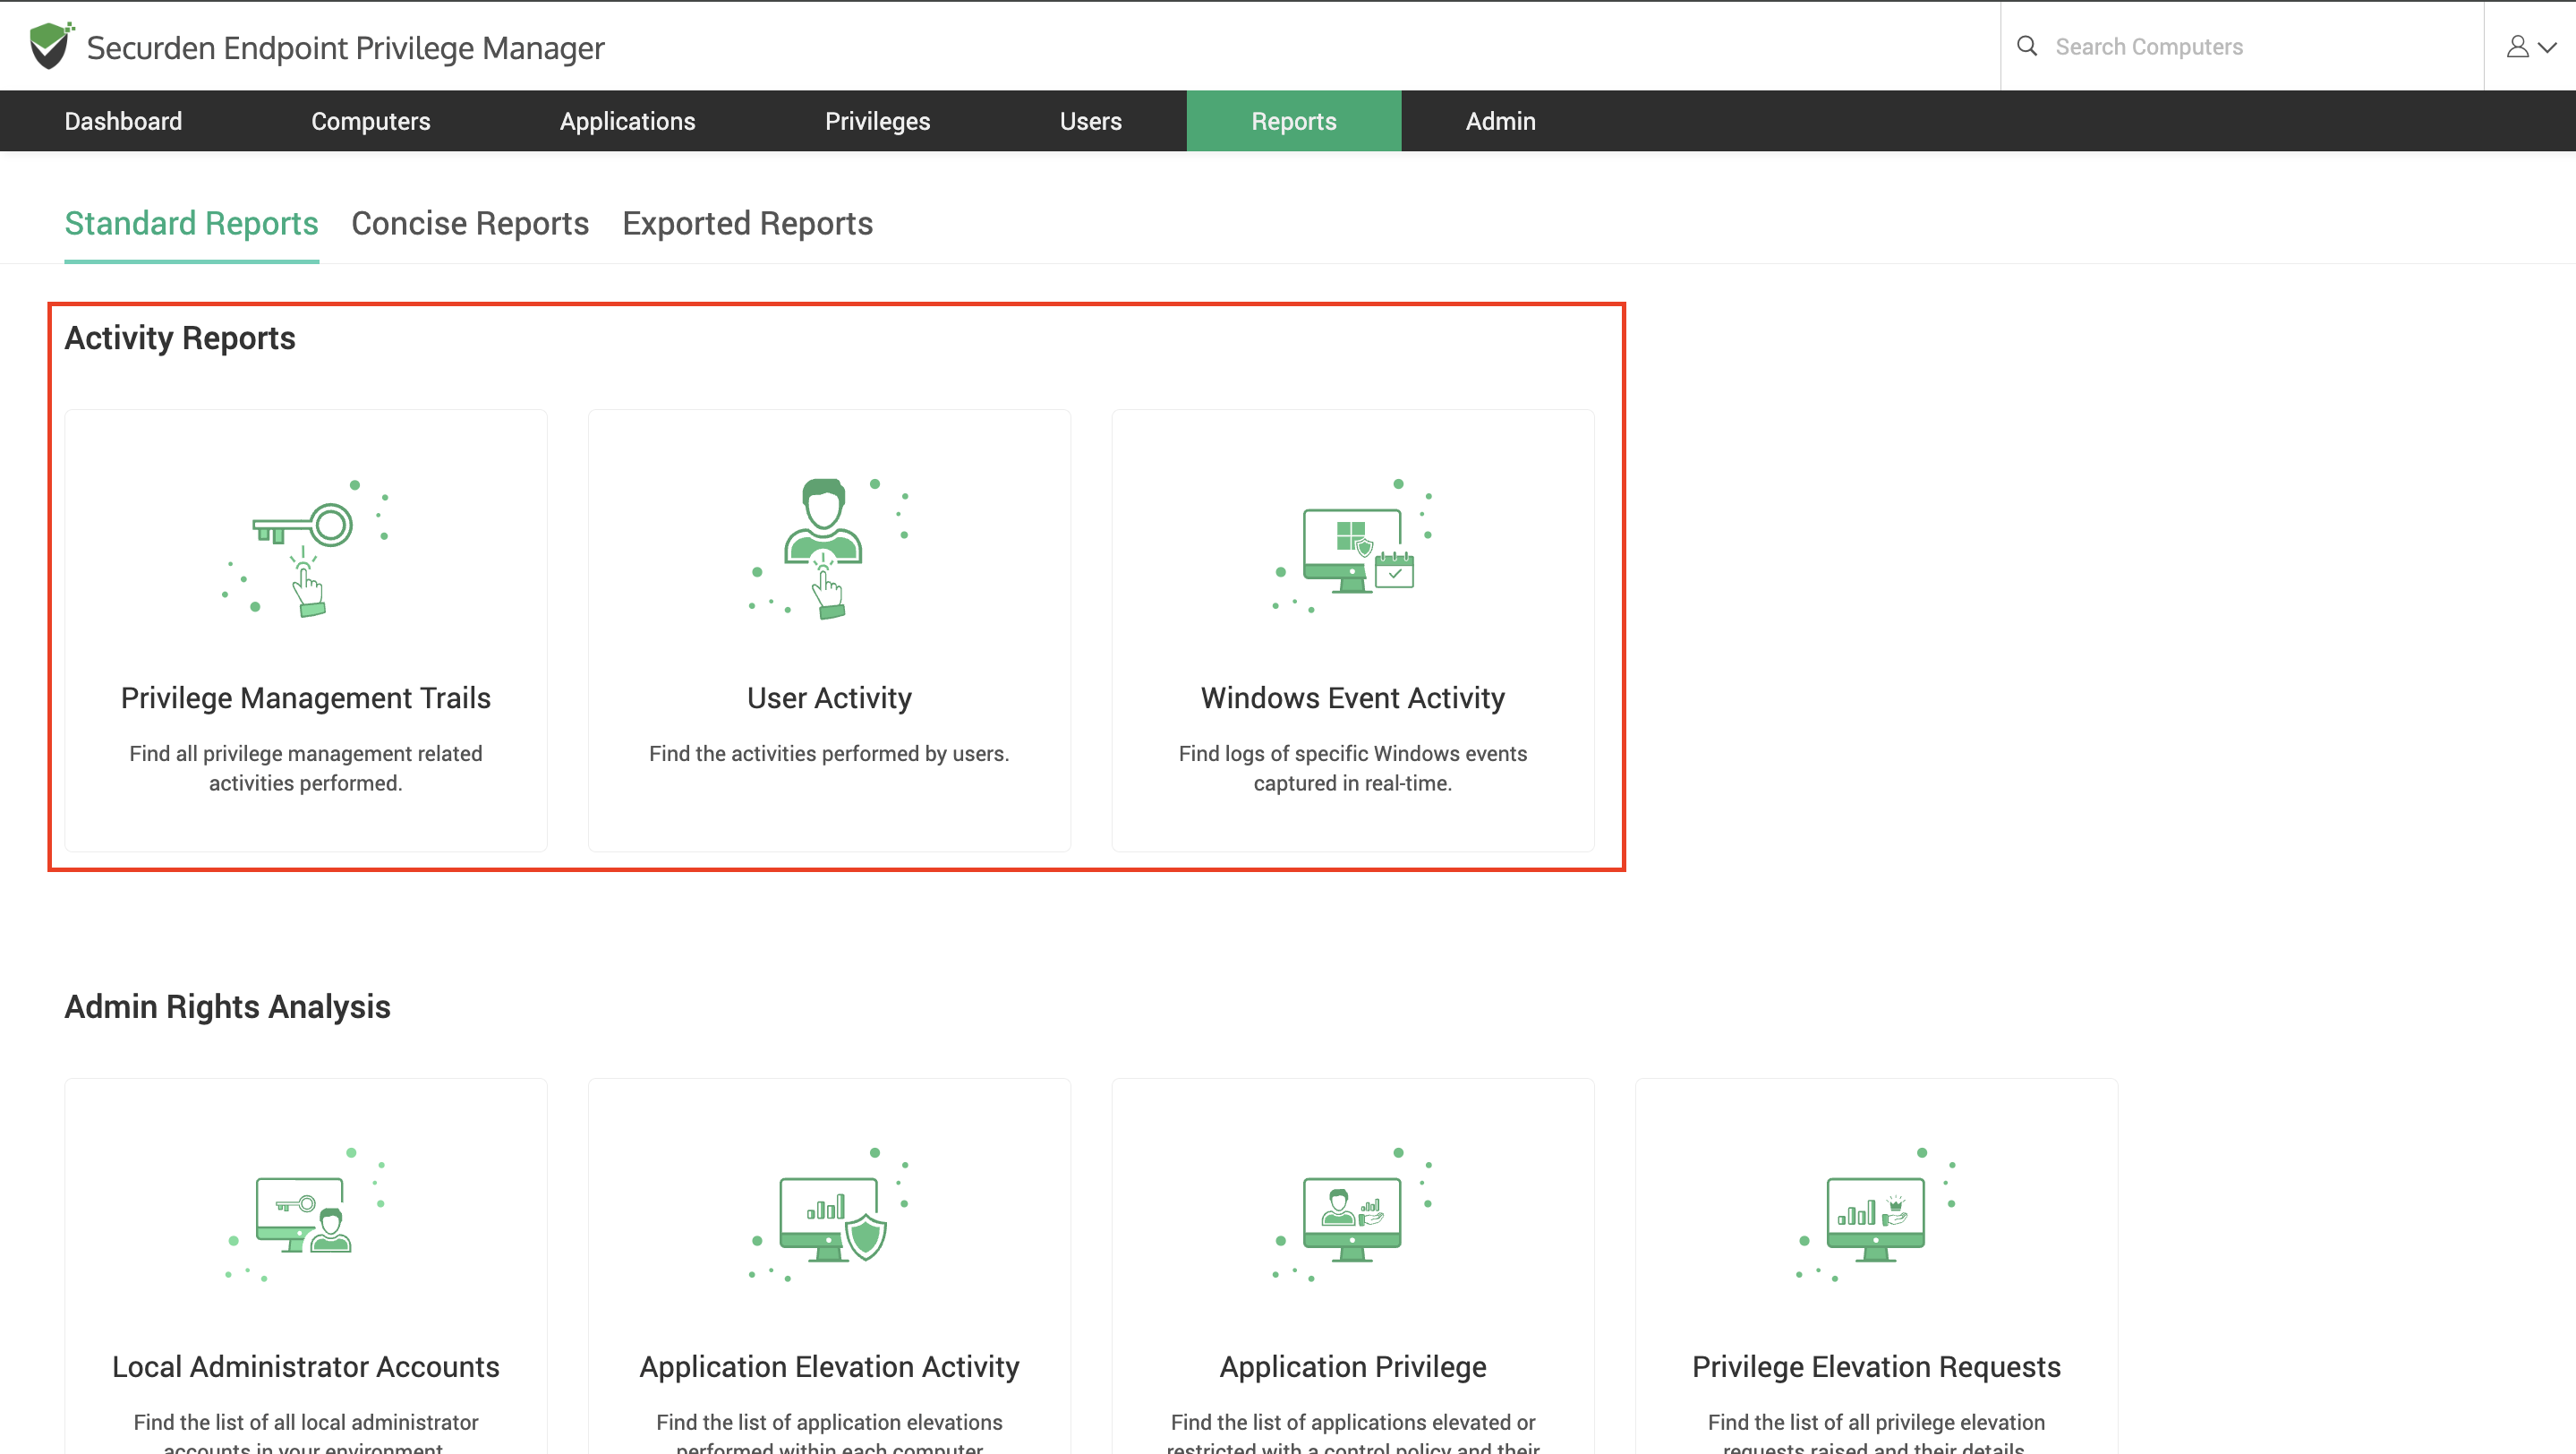This screenshot has width=2576, height=1454.
Task: Click the Privilege Management Trails key icon
Action: point(305,548)
